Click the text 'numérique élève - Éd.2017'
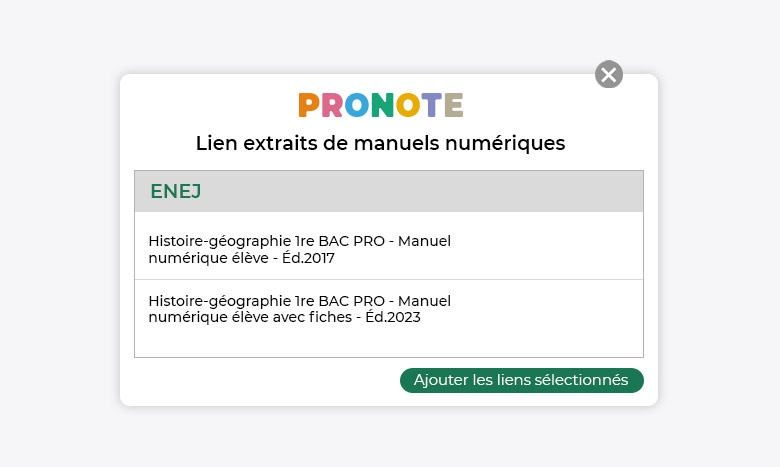 [242, 258]
